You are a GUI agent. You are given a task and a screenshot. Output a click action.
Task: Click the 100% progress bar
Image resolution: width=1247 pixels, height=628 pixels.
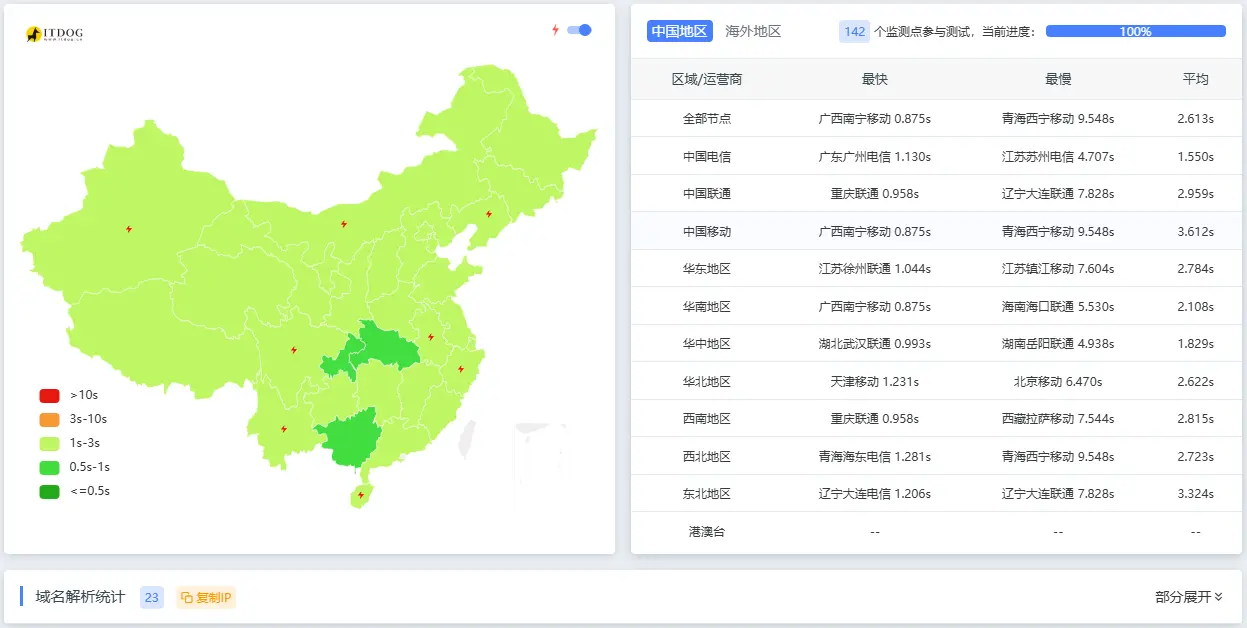click(1137, 31)
